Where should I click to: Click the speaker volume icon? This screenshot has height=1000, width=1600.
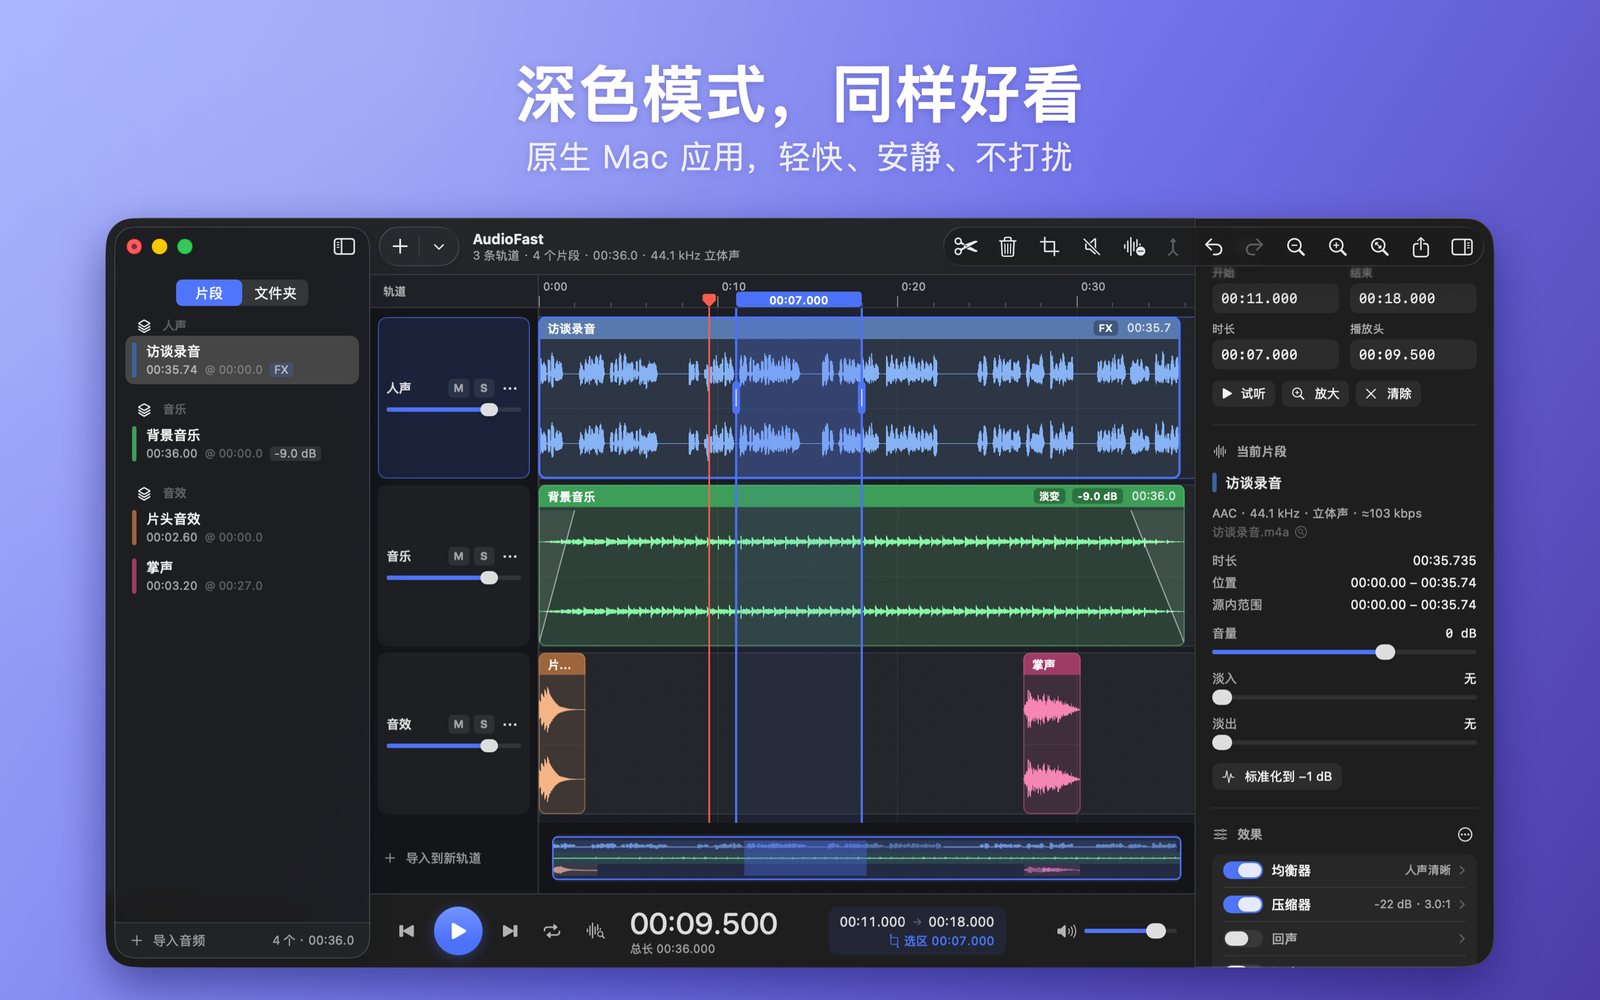(x=1067, y=931)
